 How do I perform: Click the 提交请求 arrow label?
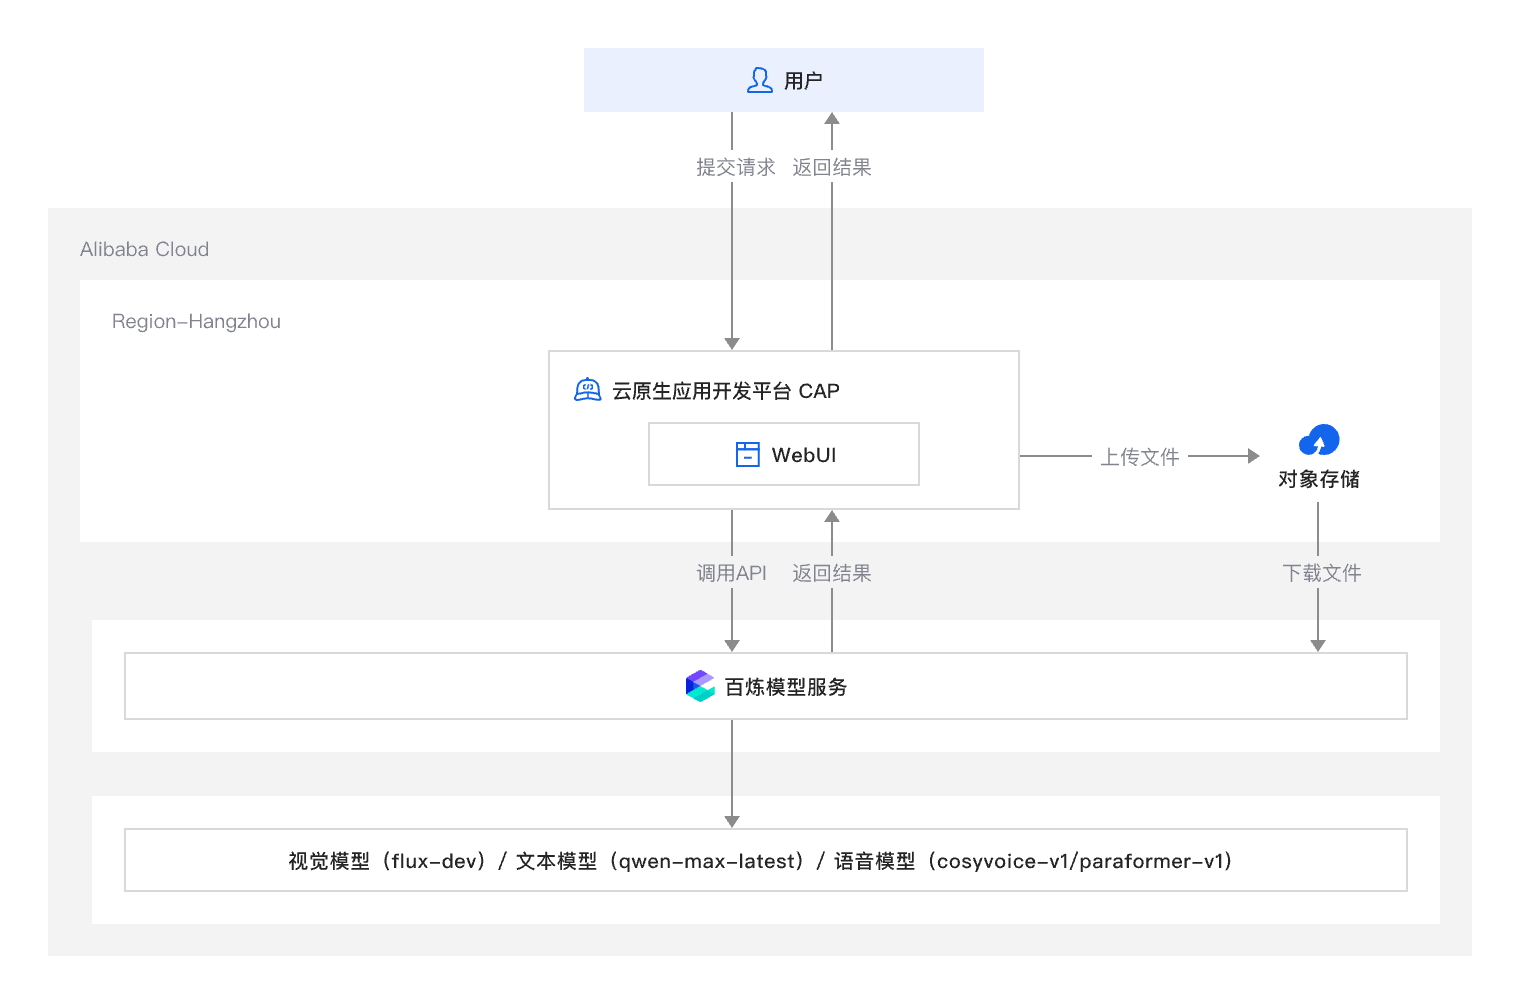click(736, 167)
